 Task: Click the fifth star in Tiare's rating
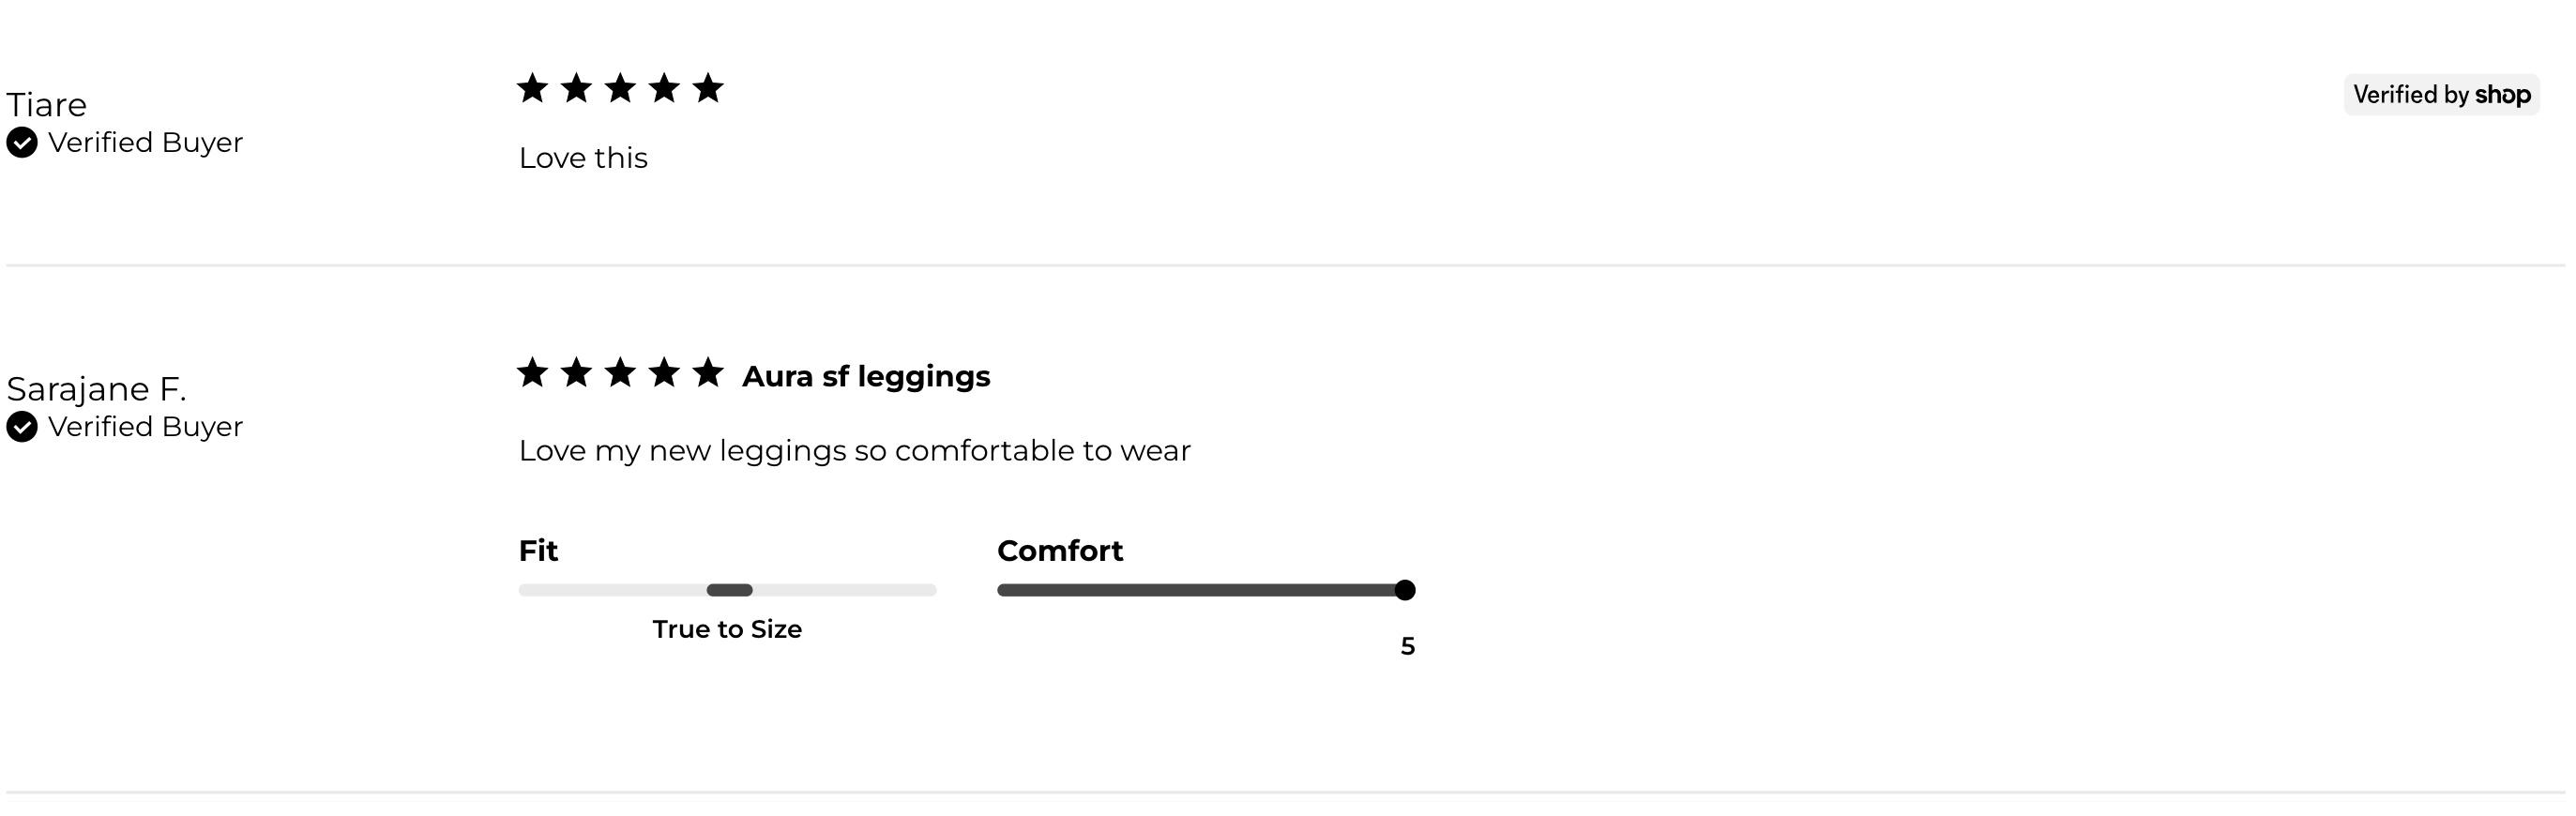[708, 88]
